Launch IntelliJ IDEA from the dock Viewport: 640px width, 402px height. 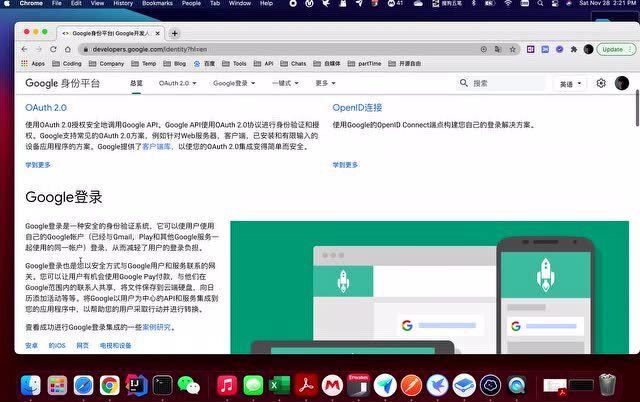click(136, 384)
